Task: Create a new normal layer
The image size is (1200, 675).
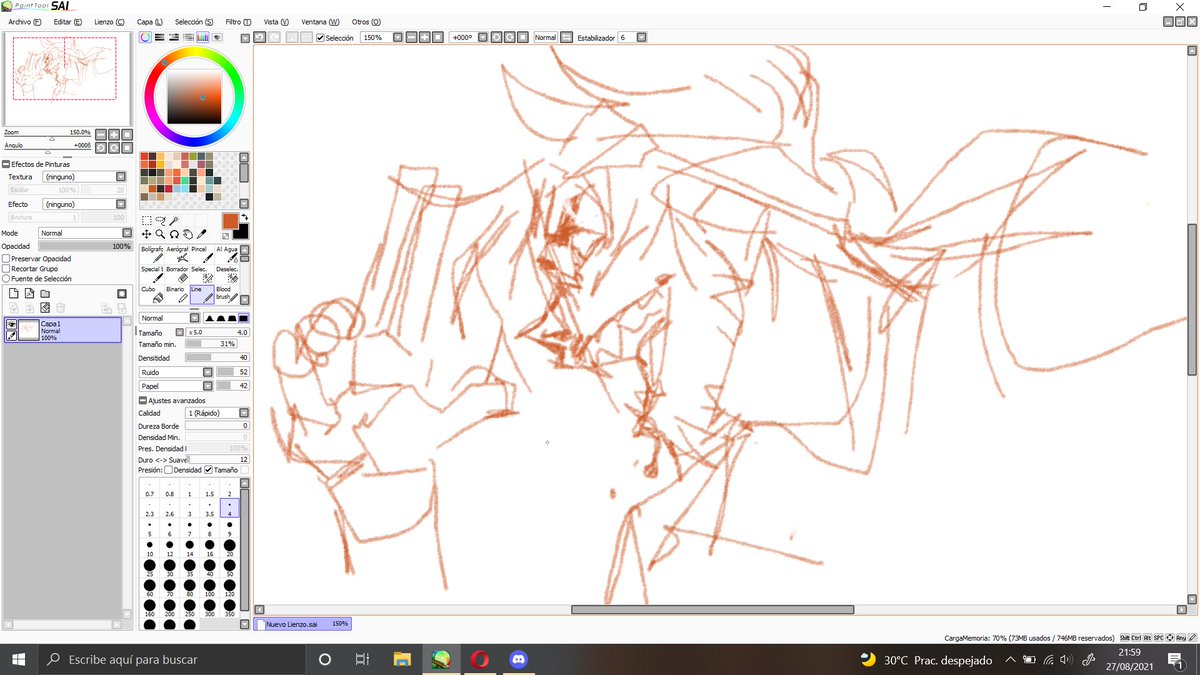Action: [14, 293]
